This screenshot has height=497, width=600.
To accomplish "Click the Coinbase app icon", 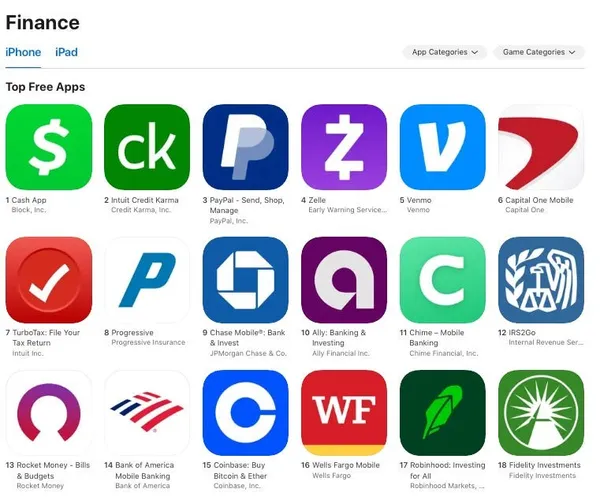I will click(245, 413).
